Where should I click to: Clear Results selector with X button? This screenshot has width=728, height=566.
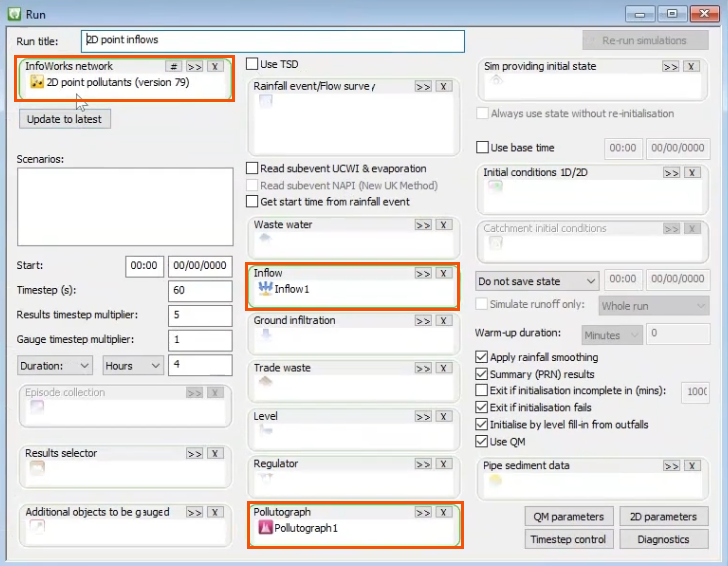tap(215, 454)
